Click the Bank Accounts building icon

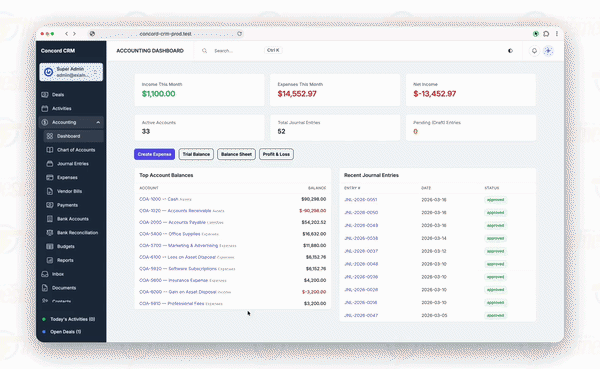[x=50, y=219]
